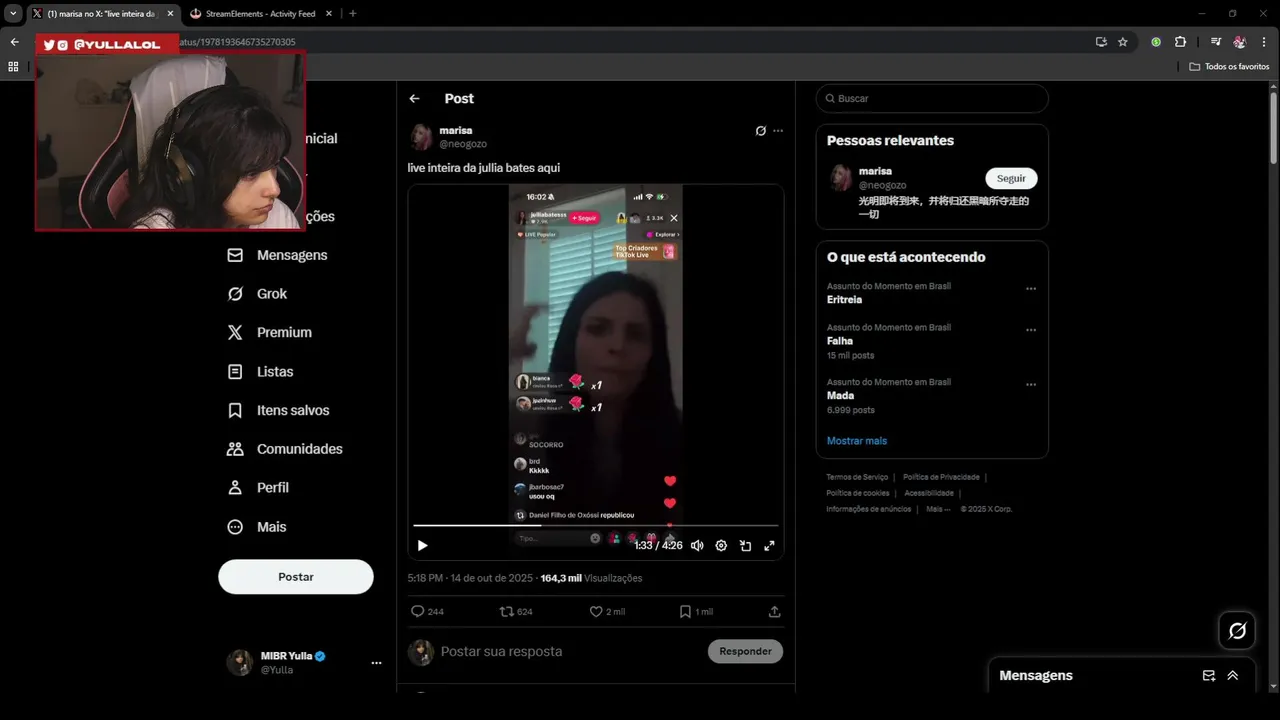
Task: Switch the video to fullscreen
Action: (769, 546)
